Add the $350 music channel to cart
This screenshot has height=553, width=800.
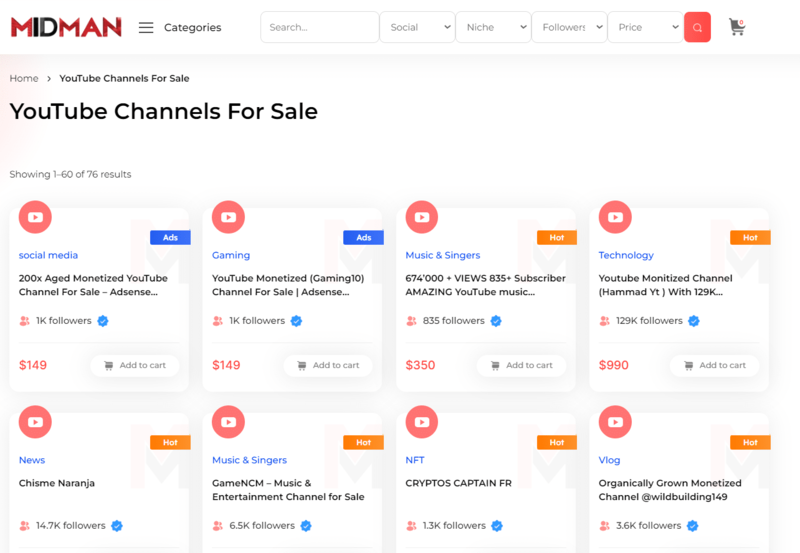pyautogui.click(x=521, y=365)
